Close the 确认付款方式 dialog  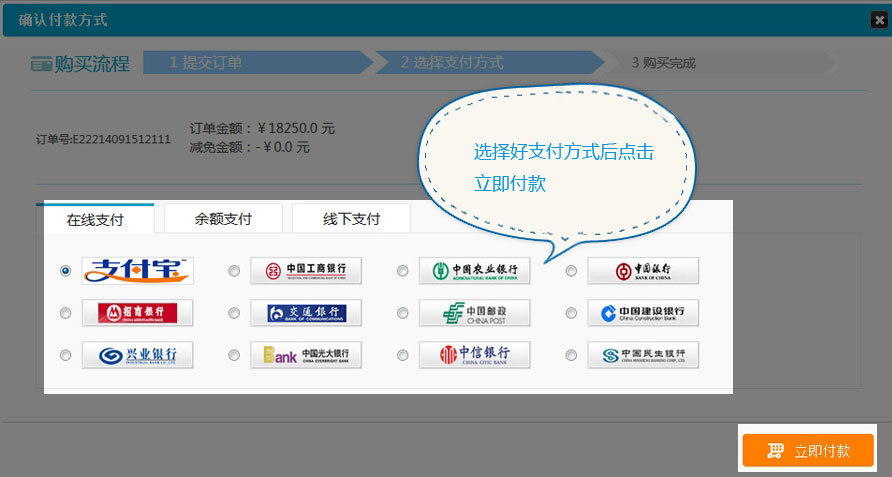click(x=879, y=20)
